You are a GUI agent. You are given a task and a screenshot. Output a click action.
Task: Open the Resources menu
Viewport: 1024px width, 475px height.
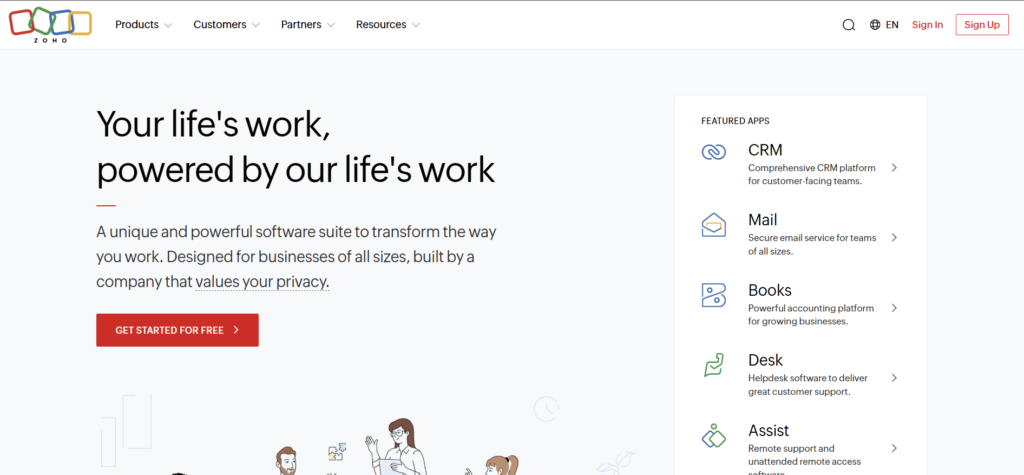coord(387,25)
